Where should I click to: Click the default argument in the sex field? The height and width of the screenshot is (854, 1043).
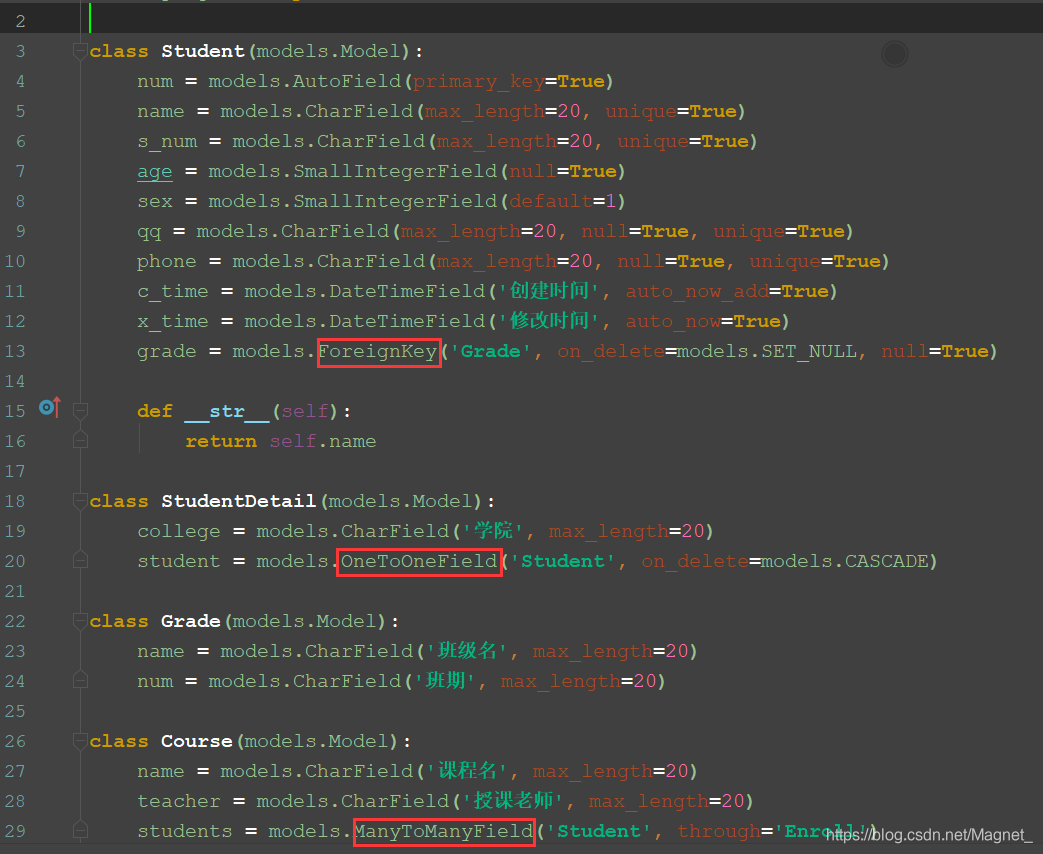tap(551, 202)
